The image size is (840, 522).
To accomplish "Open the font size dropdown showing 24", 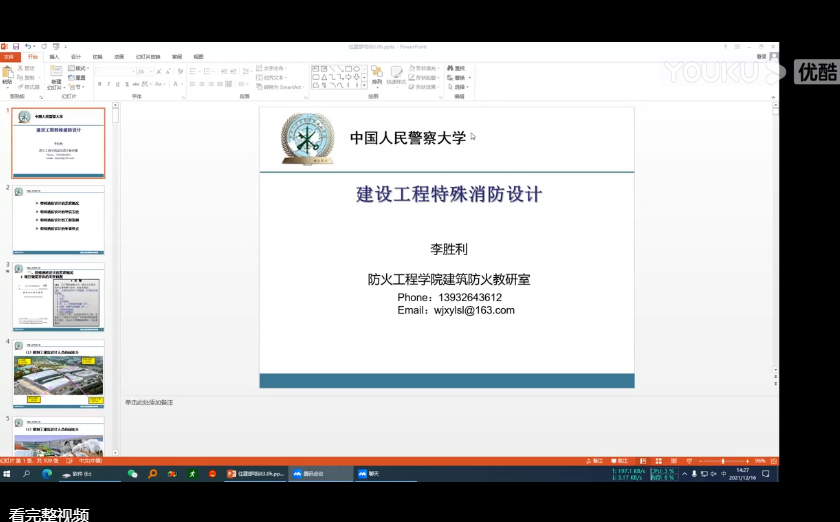I will 145,71.
